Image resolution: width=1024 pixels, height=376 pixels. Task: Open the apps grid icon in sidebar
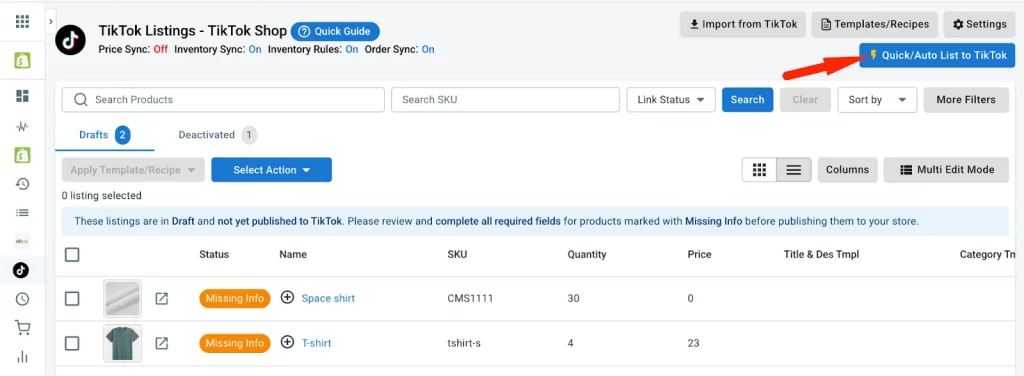pyautogui.click(x=22, y=22)
